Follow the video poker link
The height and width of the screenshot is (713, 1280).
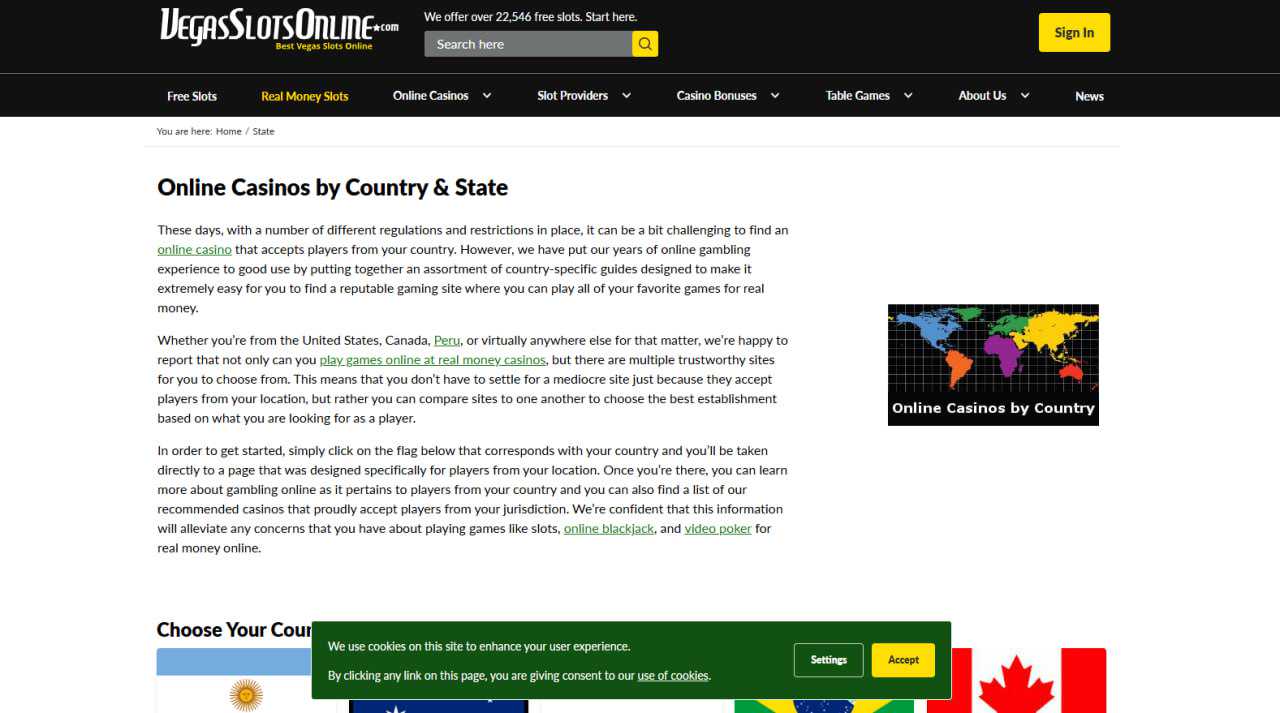pyautogui.click(x=718, y=529)
